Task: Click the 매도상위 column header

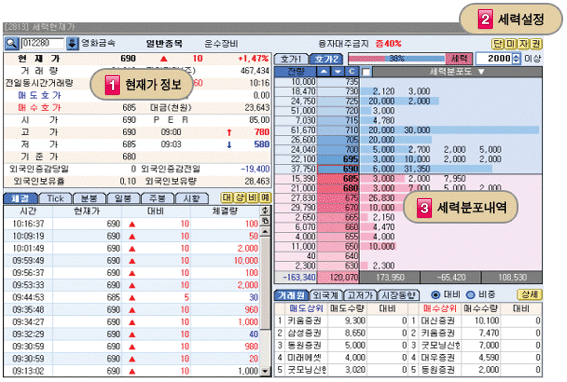Action: [306, 309]
